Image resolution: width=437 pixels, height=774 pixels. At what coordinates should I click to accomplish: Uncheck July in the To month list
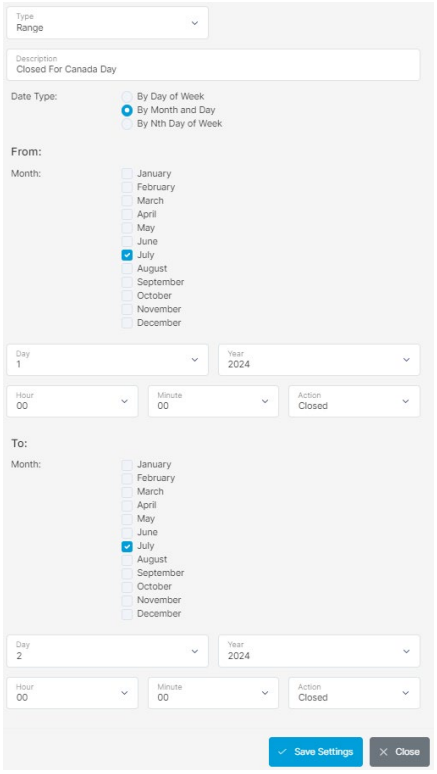[127, 546]
